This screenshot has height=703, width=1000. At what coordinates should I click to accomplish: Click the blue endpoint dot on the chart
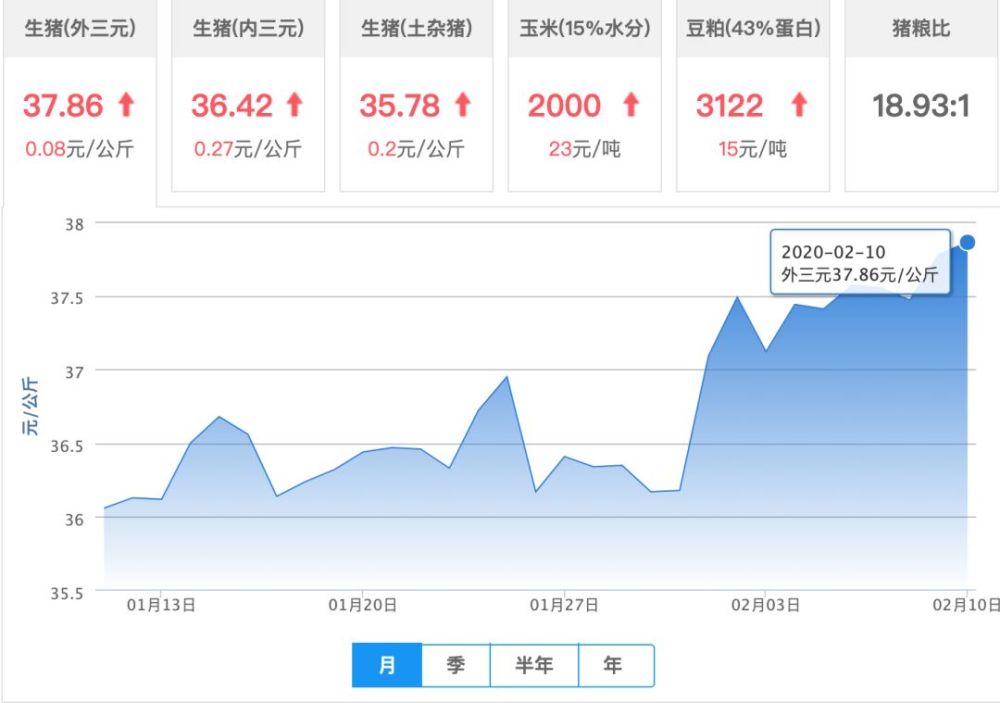(966, 241)
